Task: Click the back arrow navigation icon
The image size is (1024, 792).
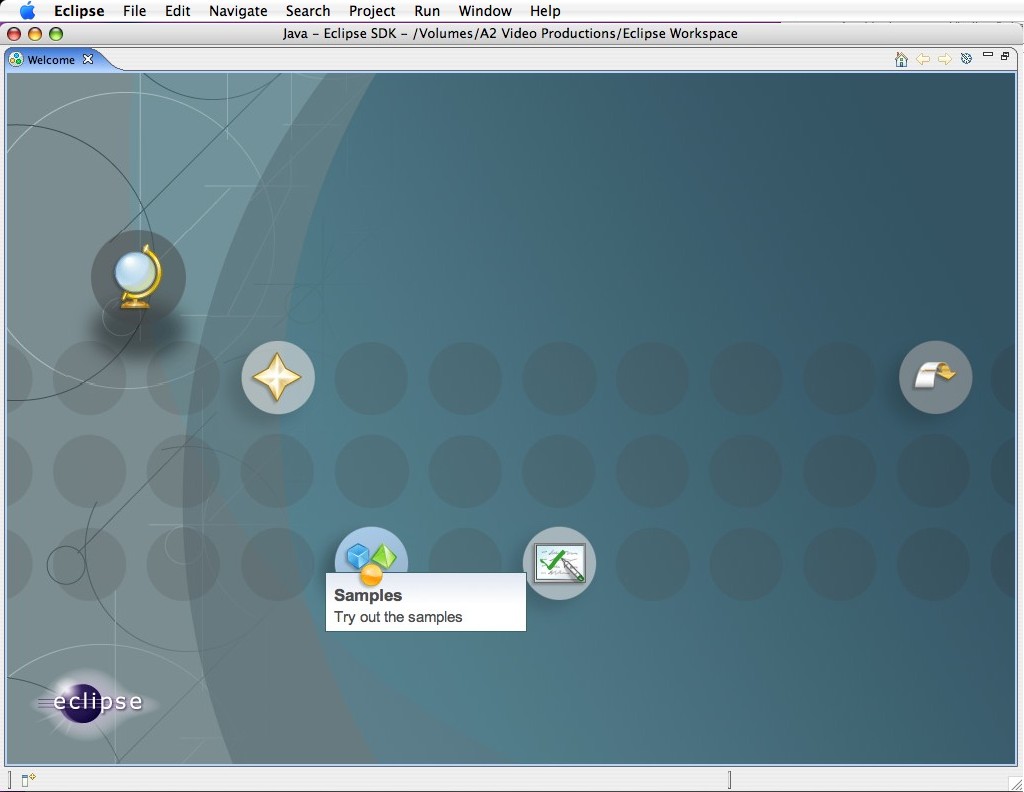Action: [x=923, y=59]
